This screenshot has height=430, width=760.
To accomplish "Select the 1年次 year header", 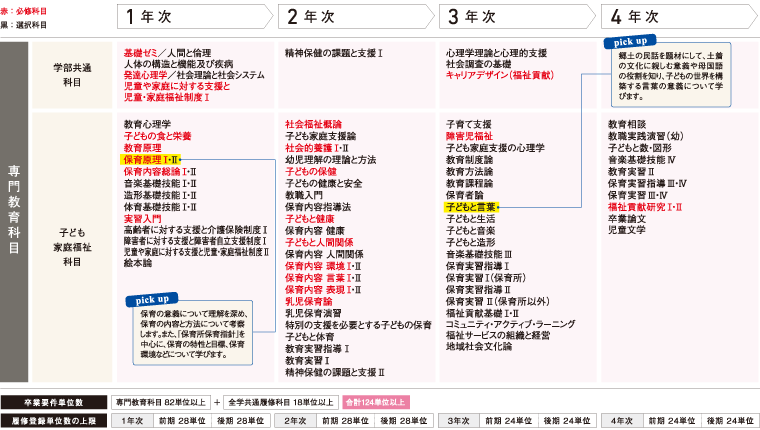I will tap(195, 16).
